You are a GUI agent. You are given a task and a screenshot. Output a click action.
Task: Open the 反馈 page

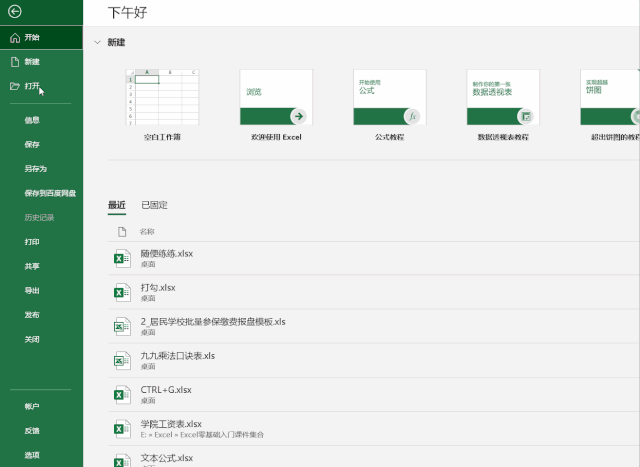[41, 431]
